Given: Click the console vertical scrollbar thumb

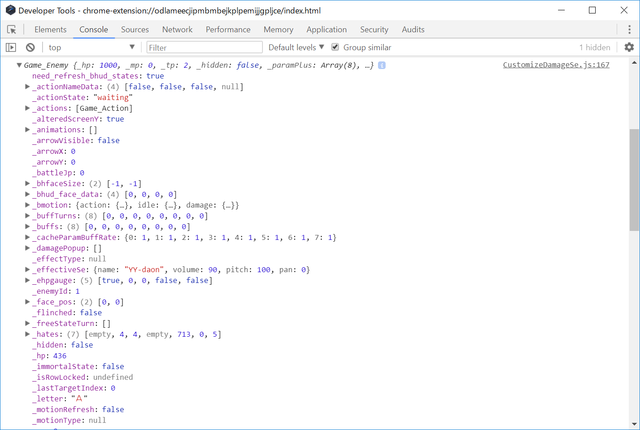Looking at the screenshot, I should [x=634, y=180].
